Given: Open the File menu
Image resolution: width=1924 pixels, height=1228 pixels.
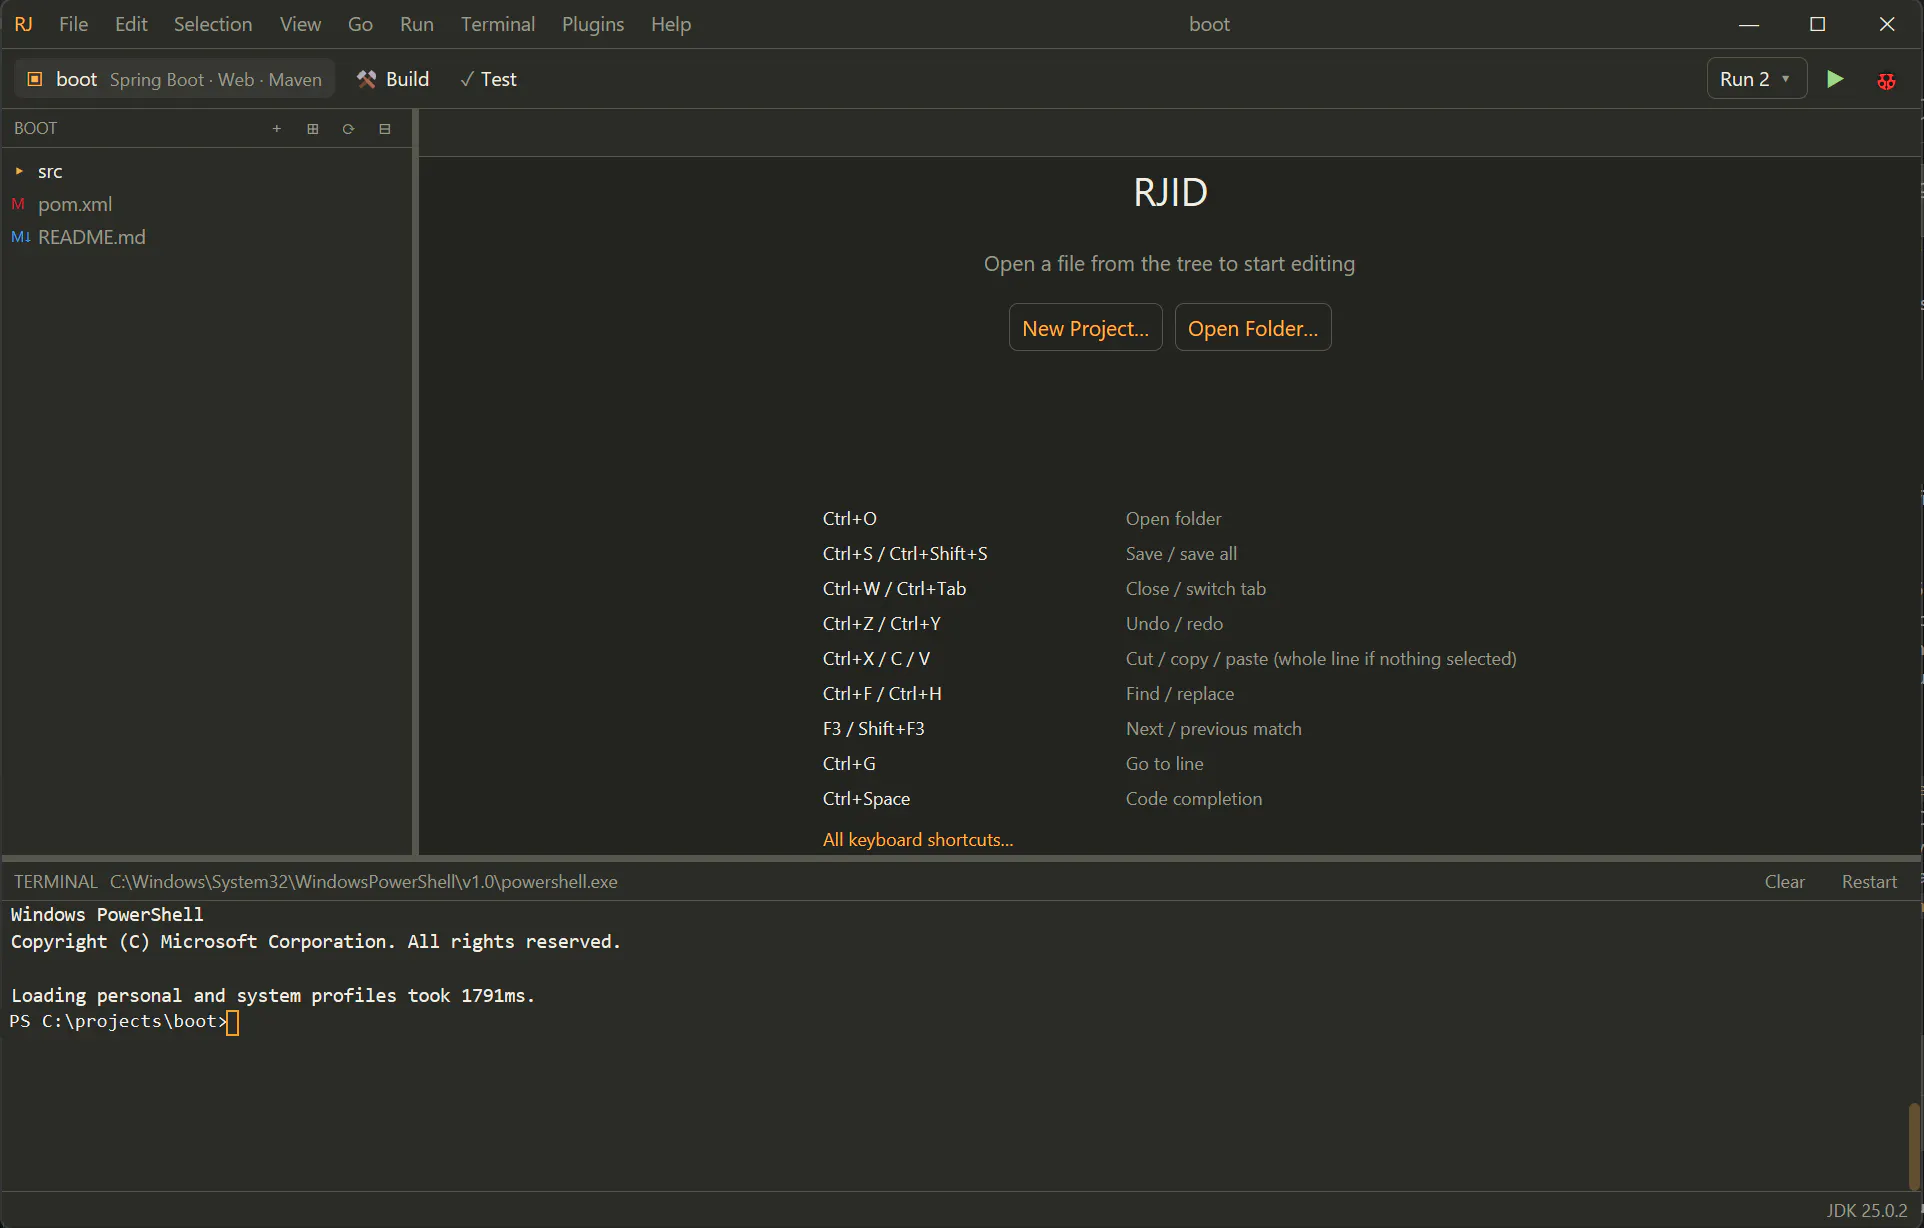Looking at the screenshot, I should [73, 24].
